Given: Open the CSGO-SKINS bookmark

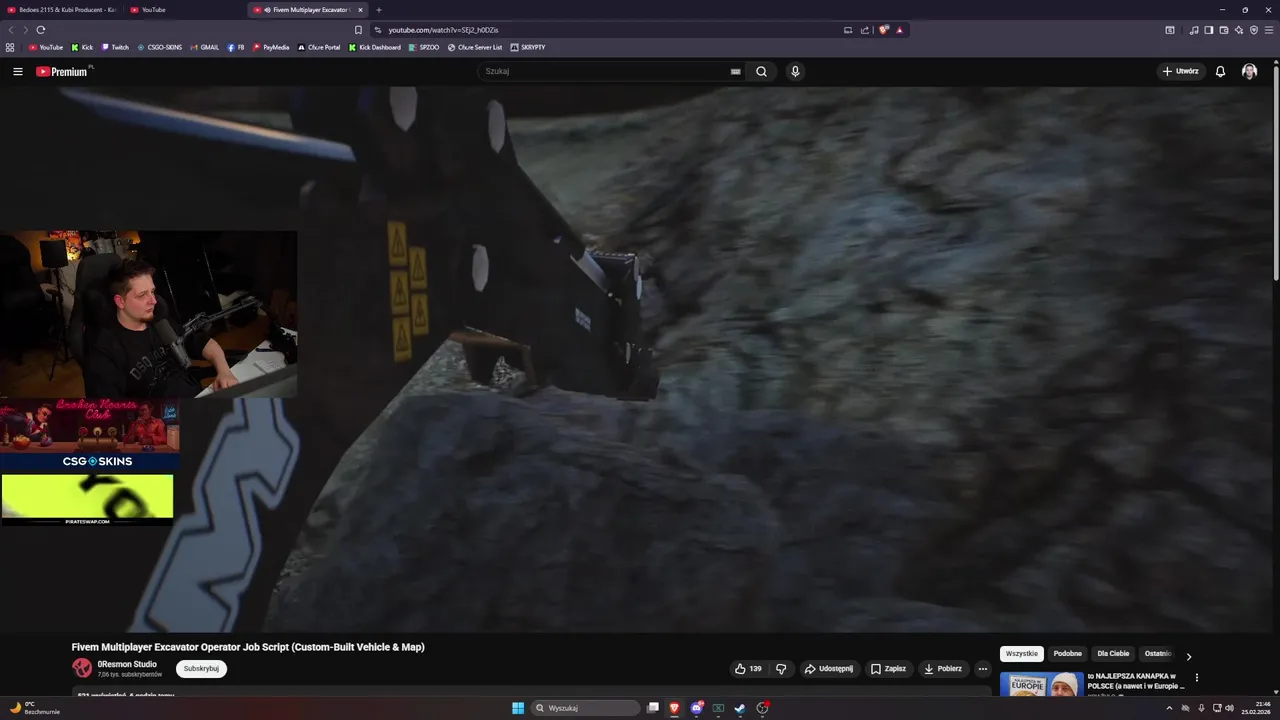Looking at the screenshot, I should pyautogui.click(x=160, y=47).
